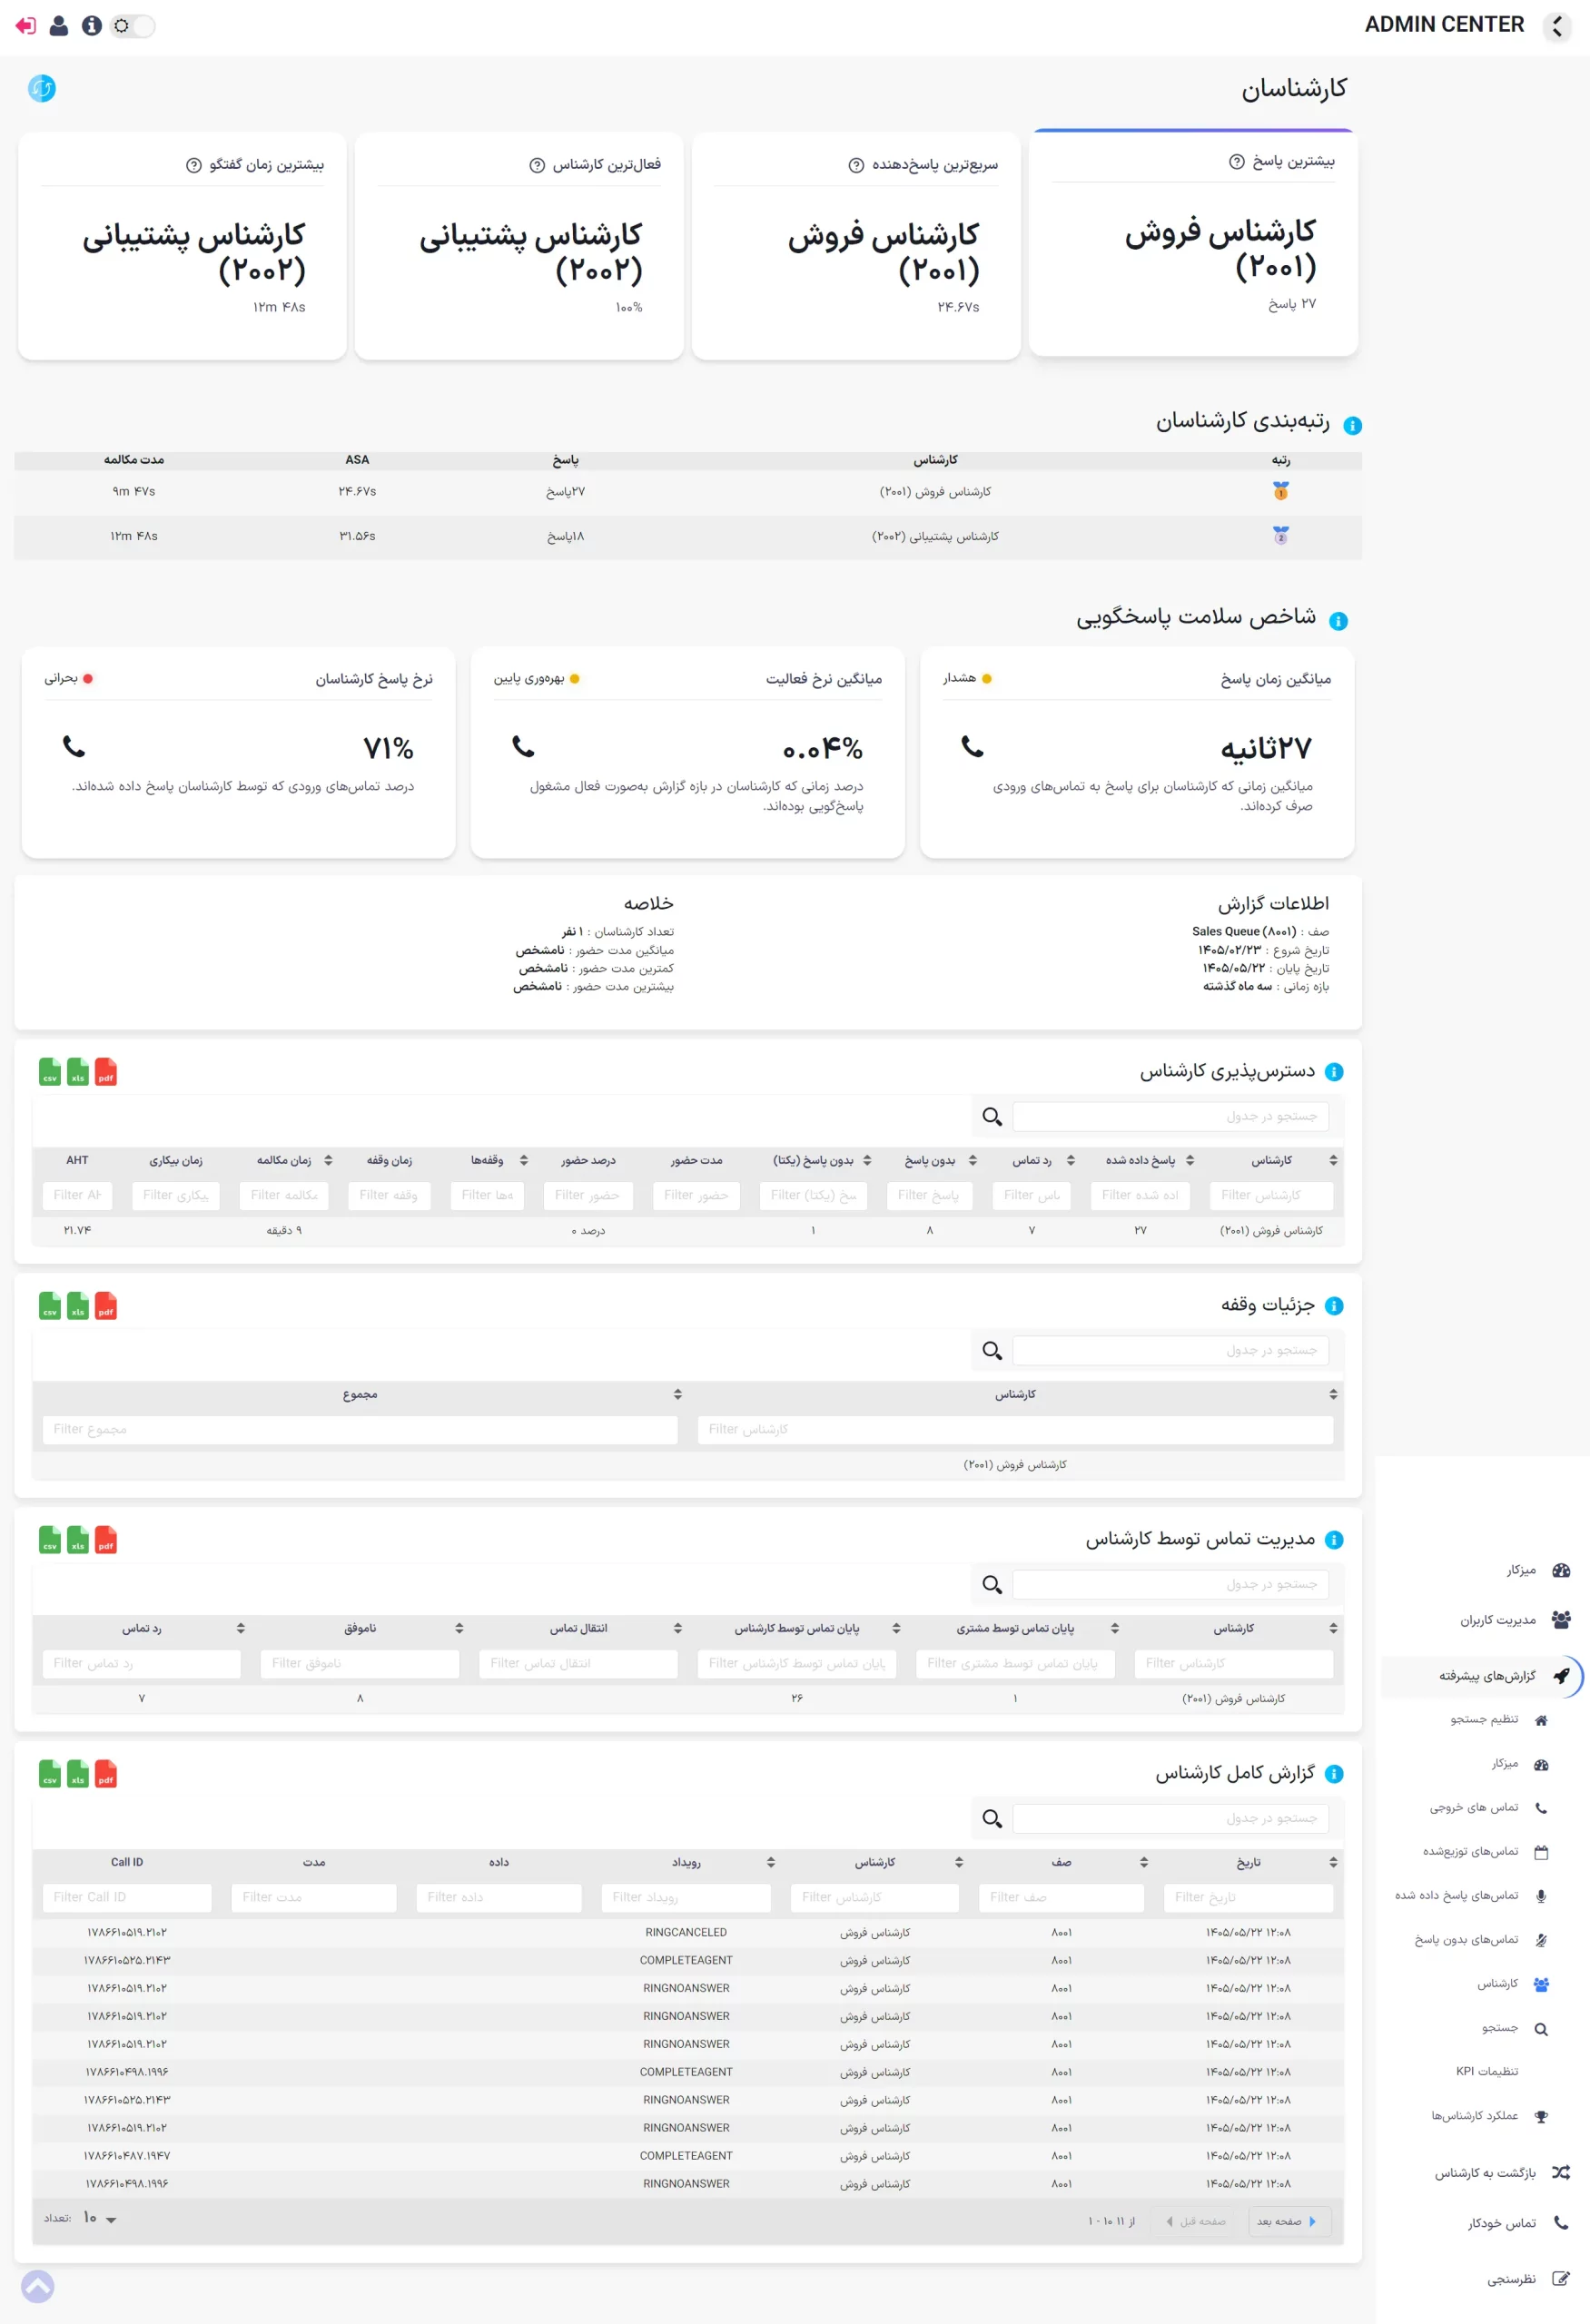Collapse sidebar with the chevron beside ADMIN CENTER
Screen dimensions: 1590x2324
pos(1556,26)
